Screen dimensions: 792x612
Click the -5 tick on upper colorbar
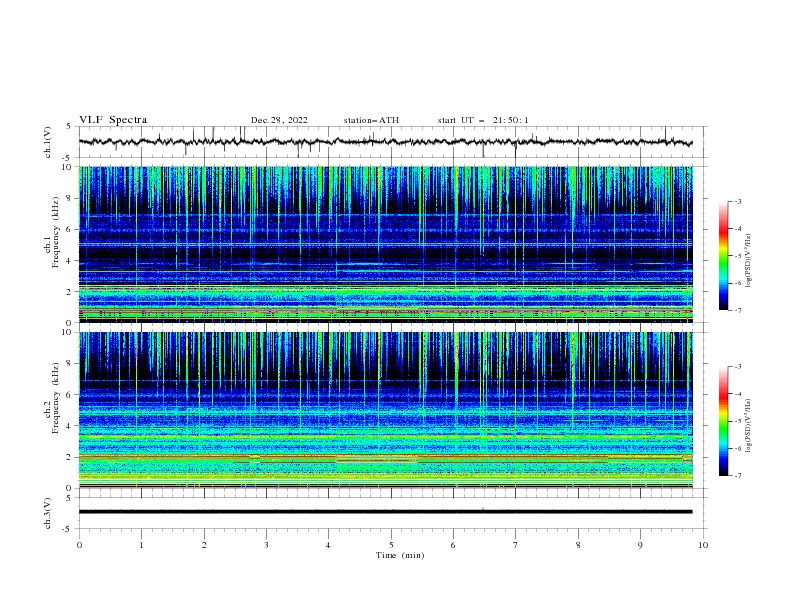(738, 256)
